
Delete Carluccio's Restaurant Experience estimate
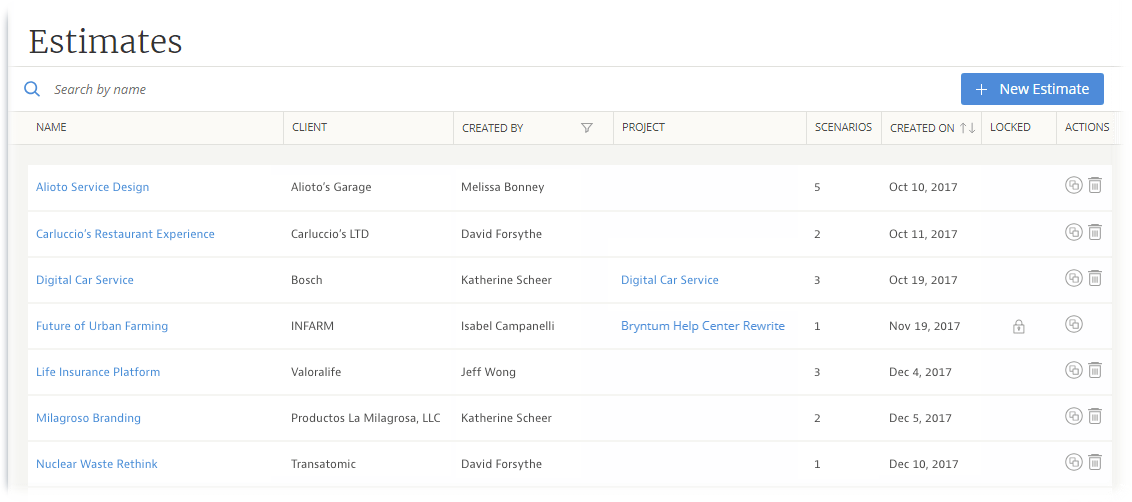[x=1095, y=232]
